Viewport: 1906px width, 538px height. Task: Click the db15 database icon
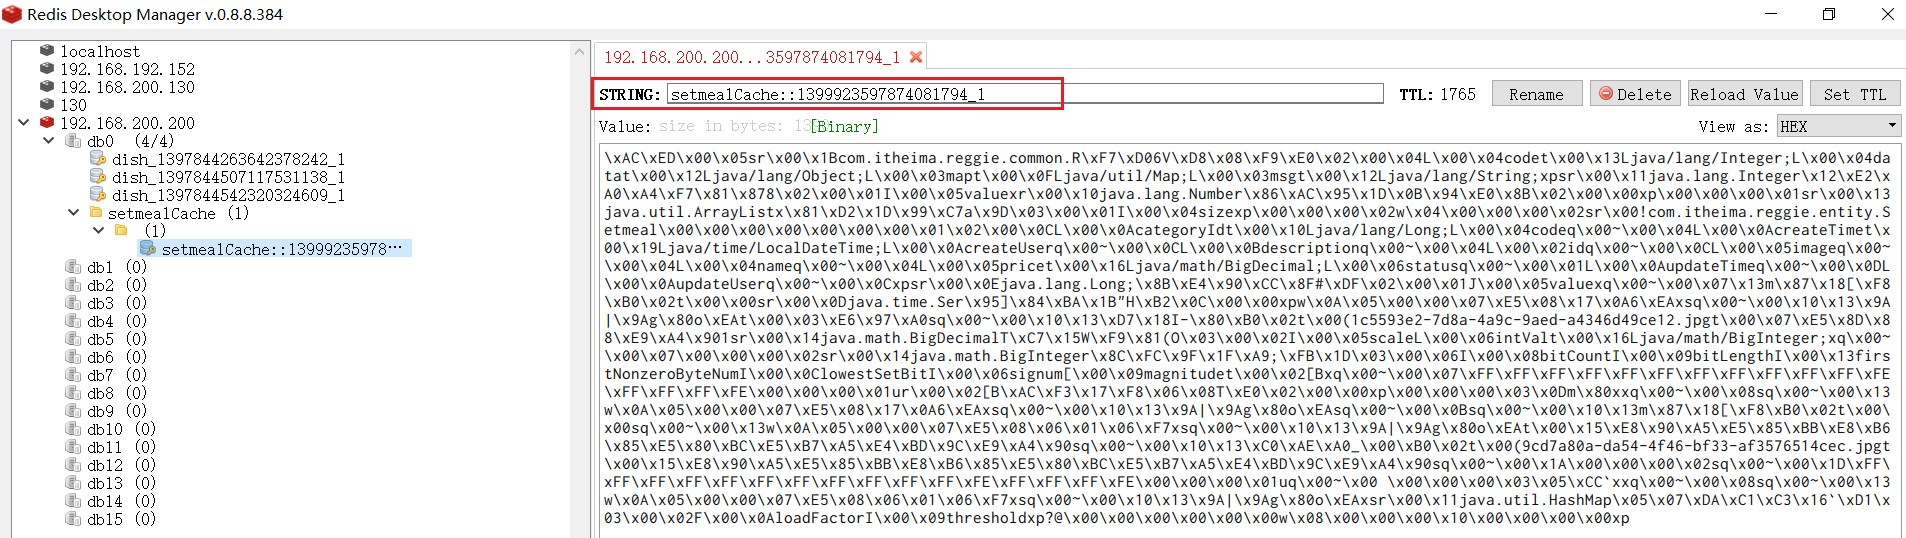(x=72, y=519)
